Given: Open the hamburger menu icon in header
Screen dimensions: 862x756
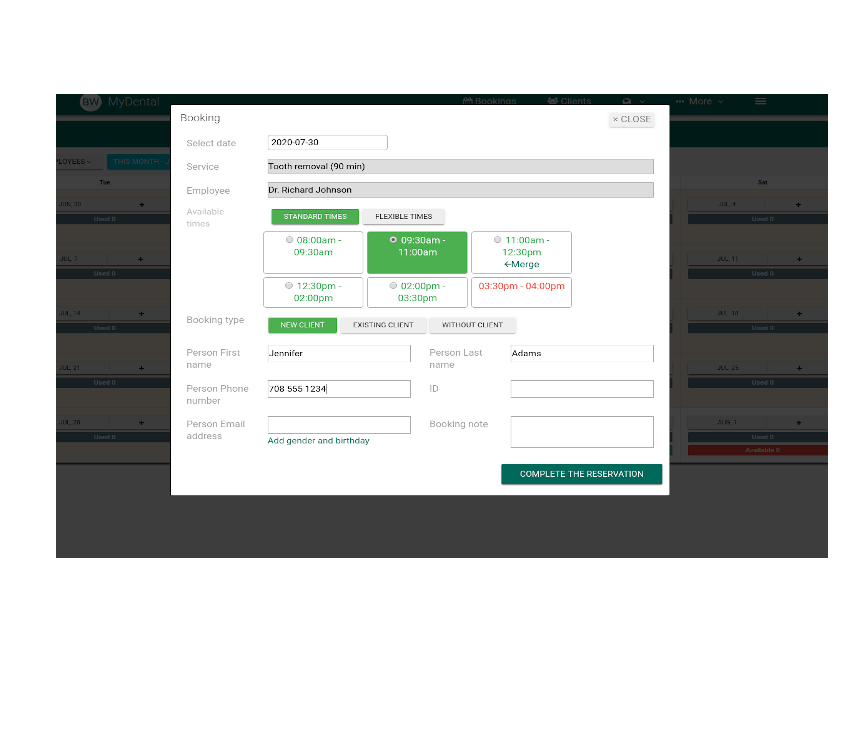Looking at the screenshot, I should click(760, 101).
